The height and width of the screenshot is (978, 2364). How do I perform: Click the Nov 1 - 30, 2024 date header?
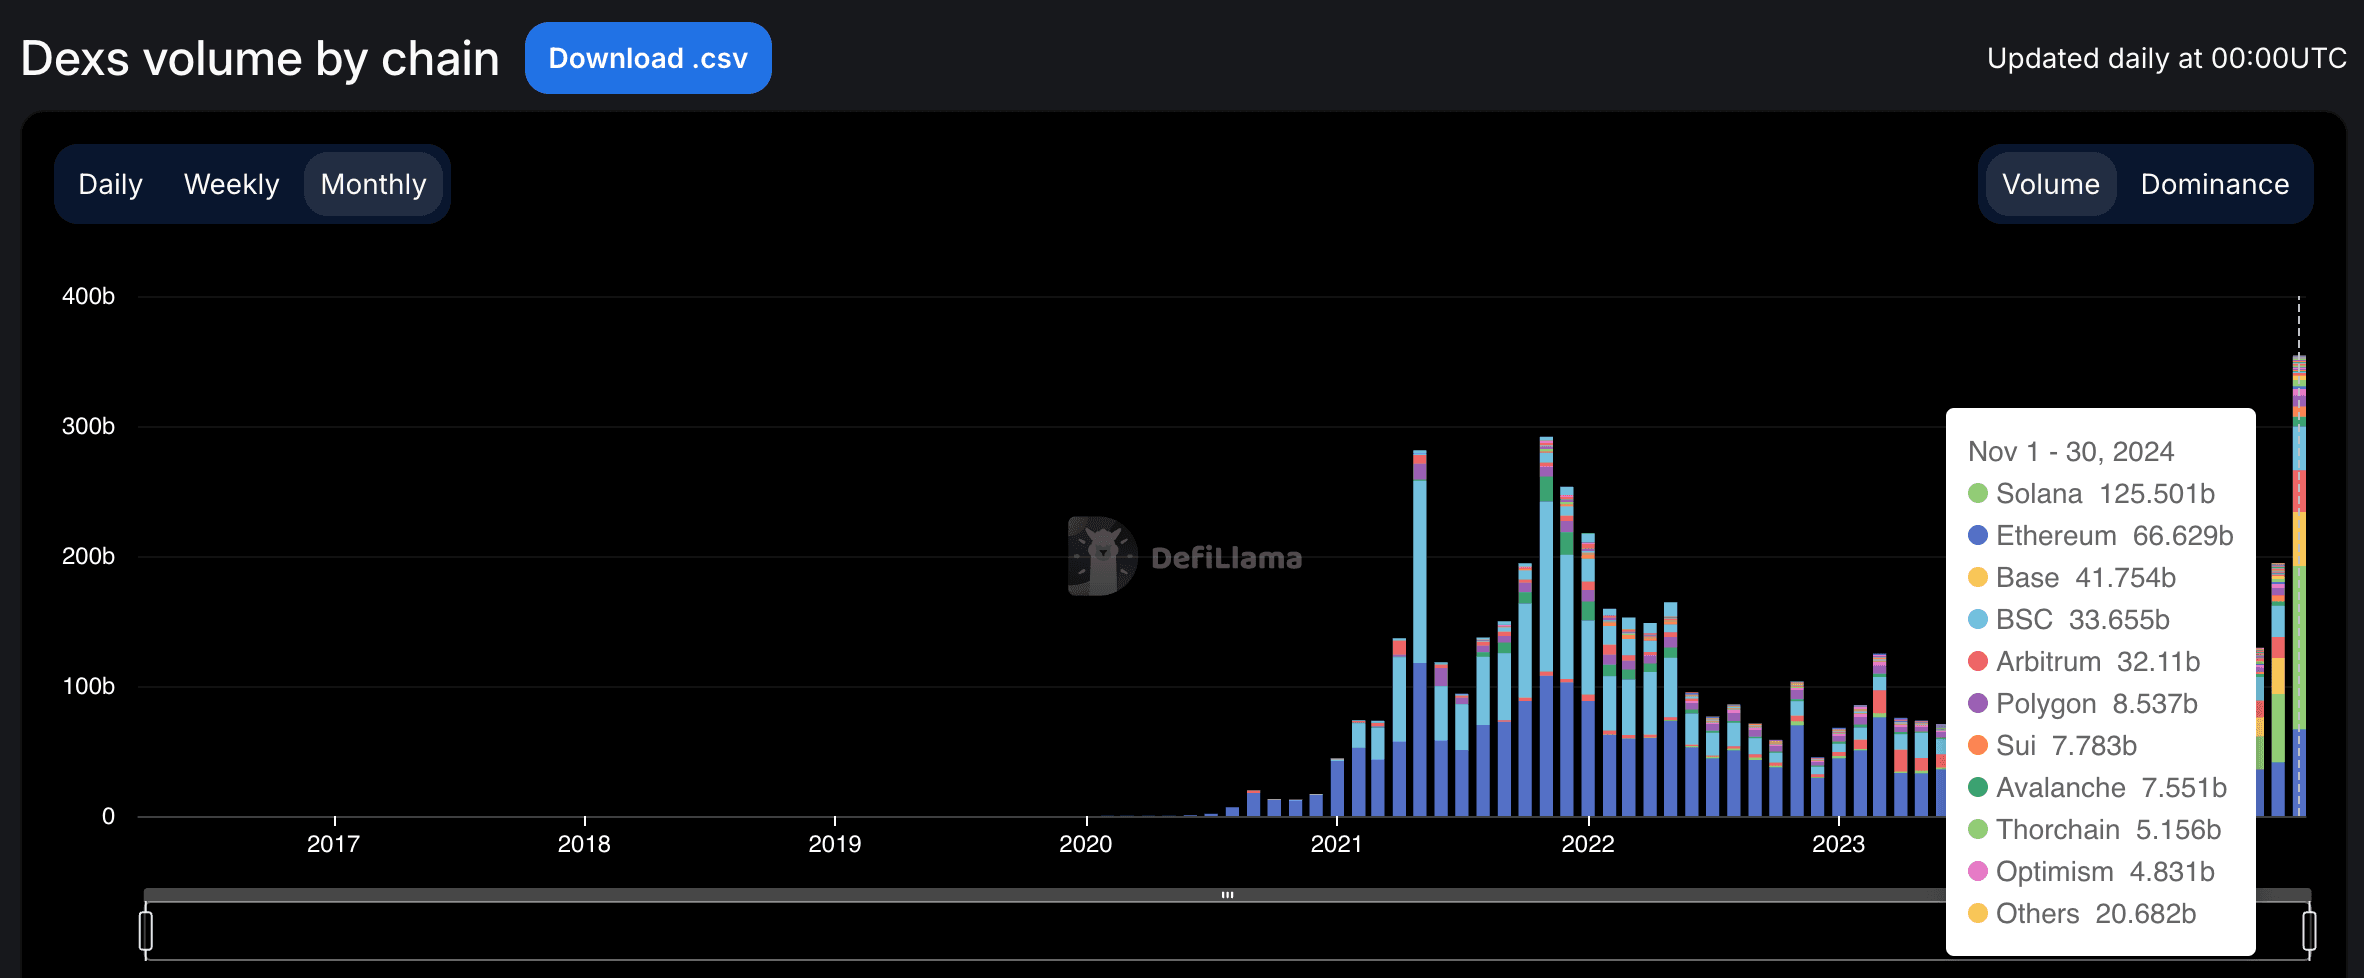[x=2071, y=452]
